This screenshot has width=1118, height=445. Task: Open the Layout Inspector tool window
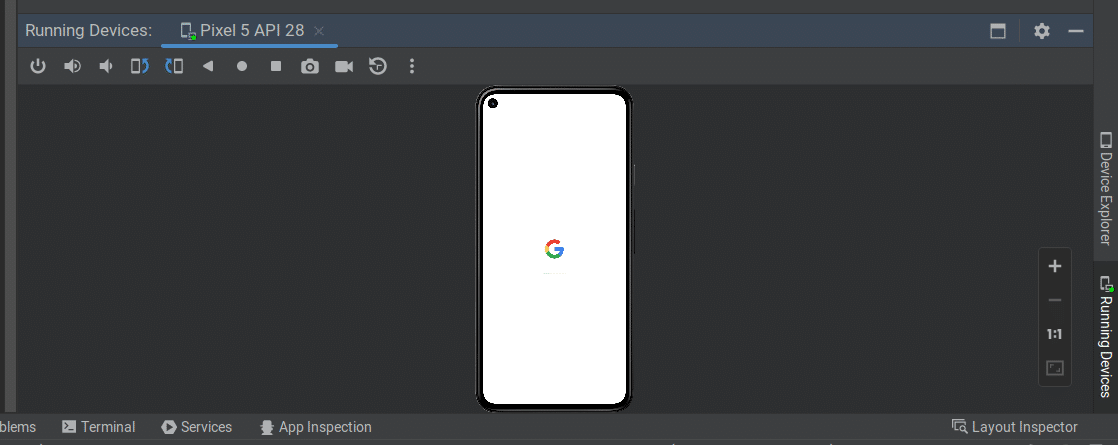pos(1015,426)
